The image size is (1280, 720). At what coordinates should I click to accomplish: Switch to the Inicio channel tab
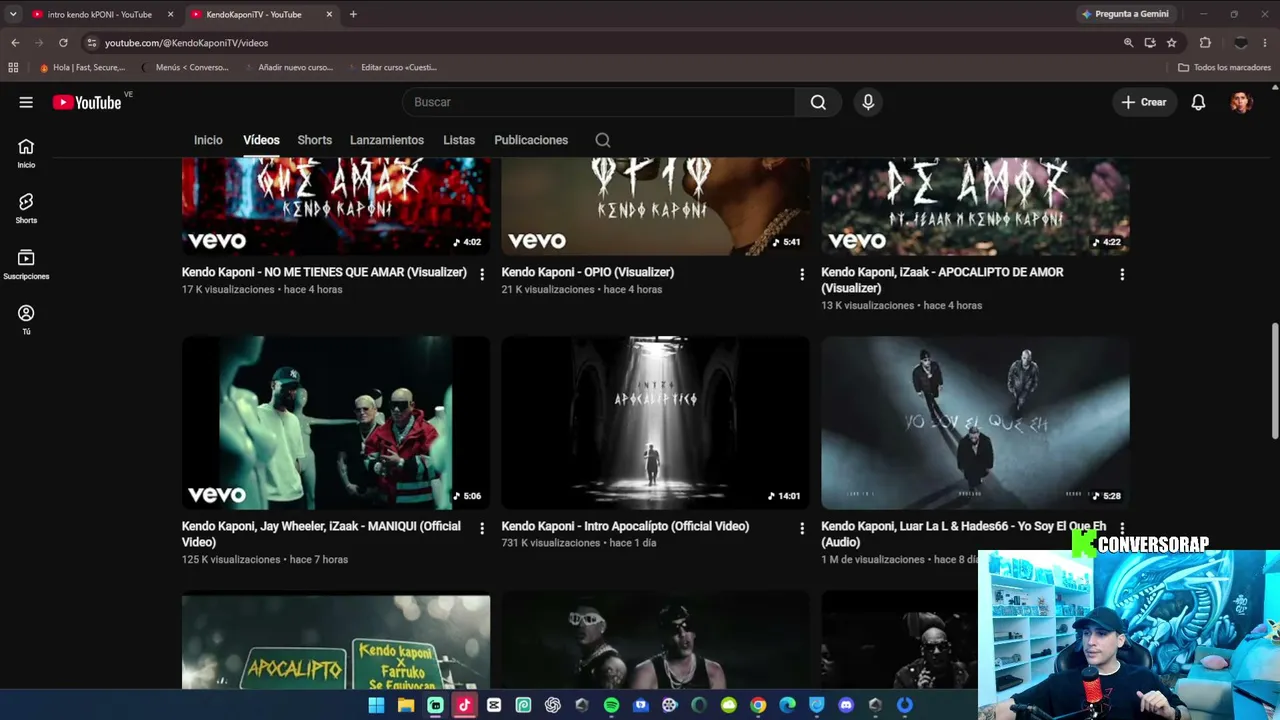coord(208,140)
